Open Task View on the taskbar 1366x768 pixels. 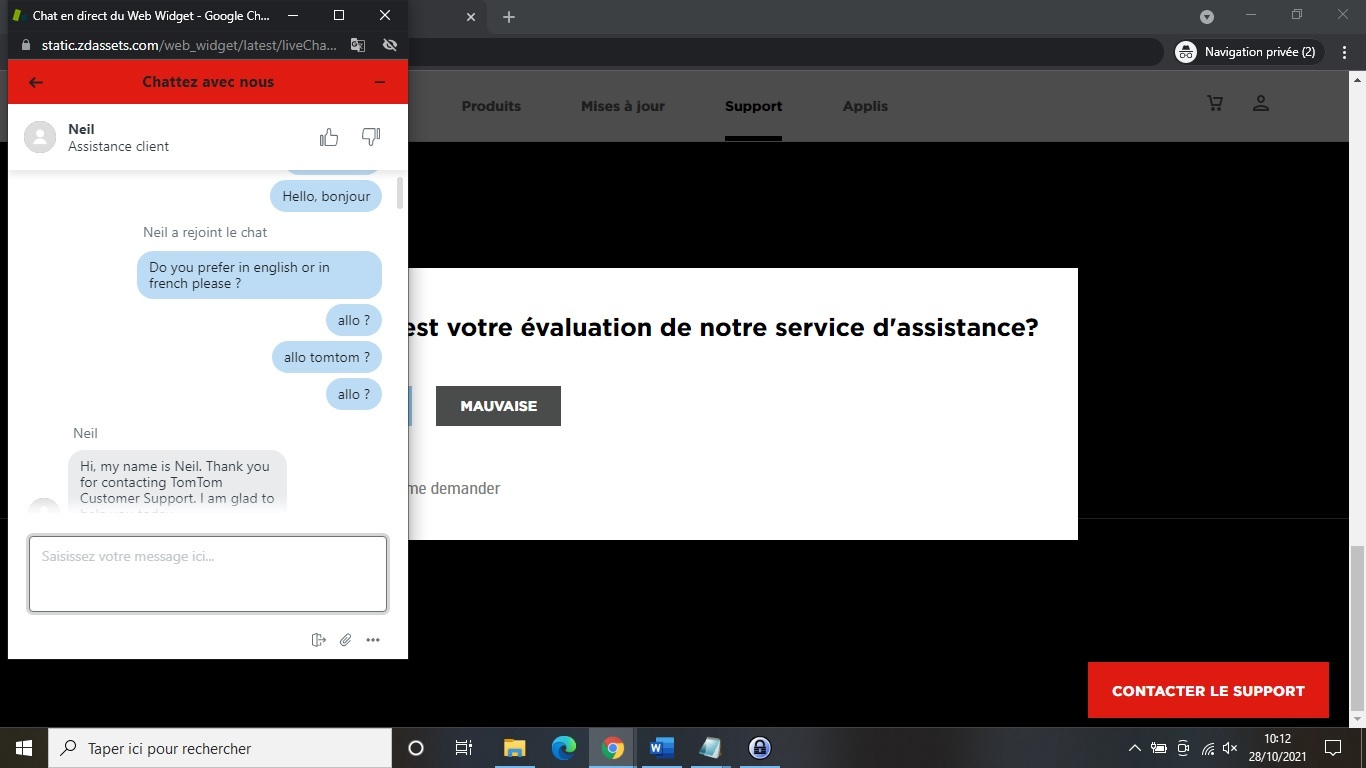coord(464,748)
